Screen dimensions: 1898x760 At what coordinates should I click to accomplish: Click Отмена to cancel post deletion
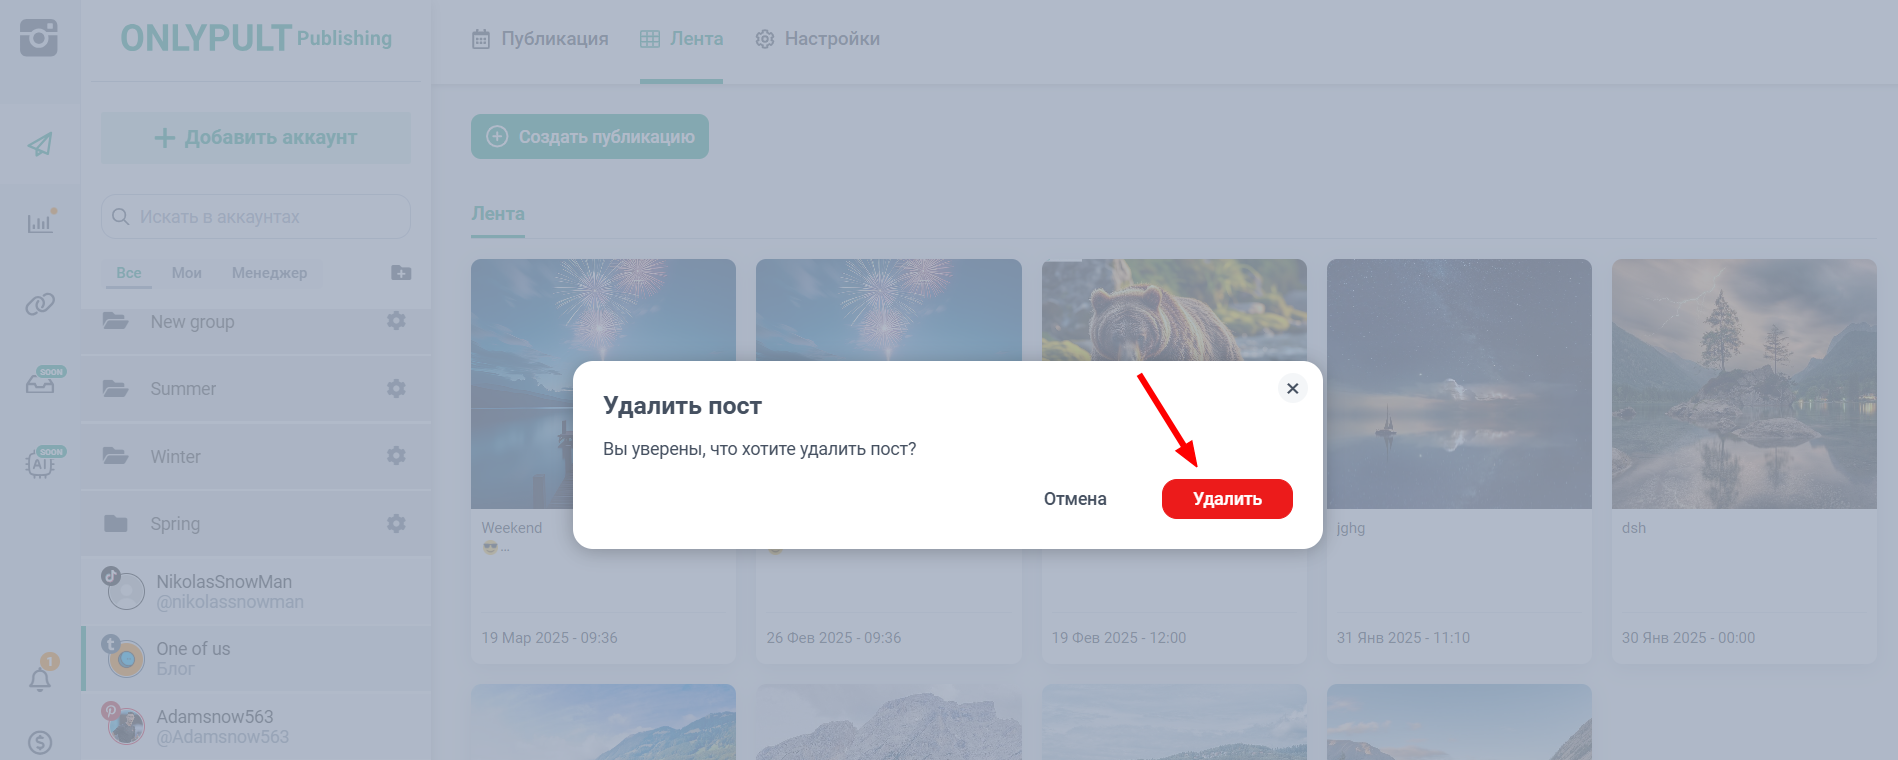[1074, 499]
